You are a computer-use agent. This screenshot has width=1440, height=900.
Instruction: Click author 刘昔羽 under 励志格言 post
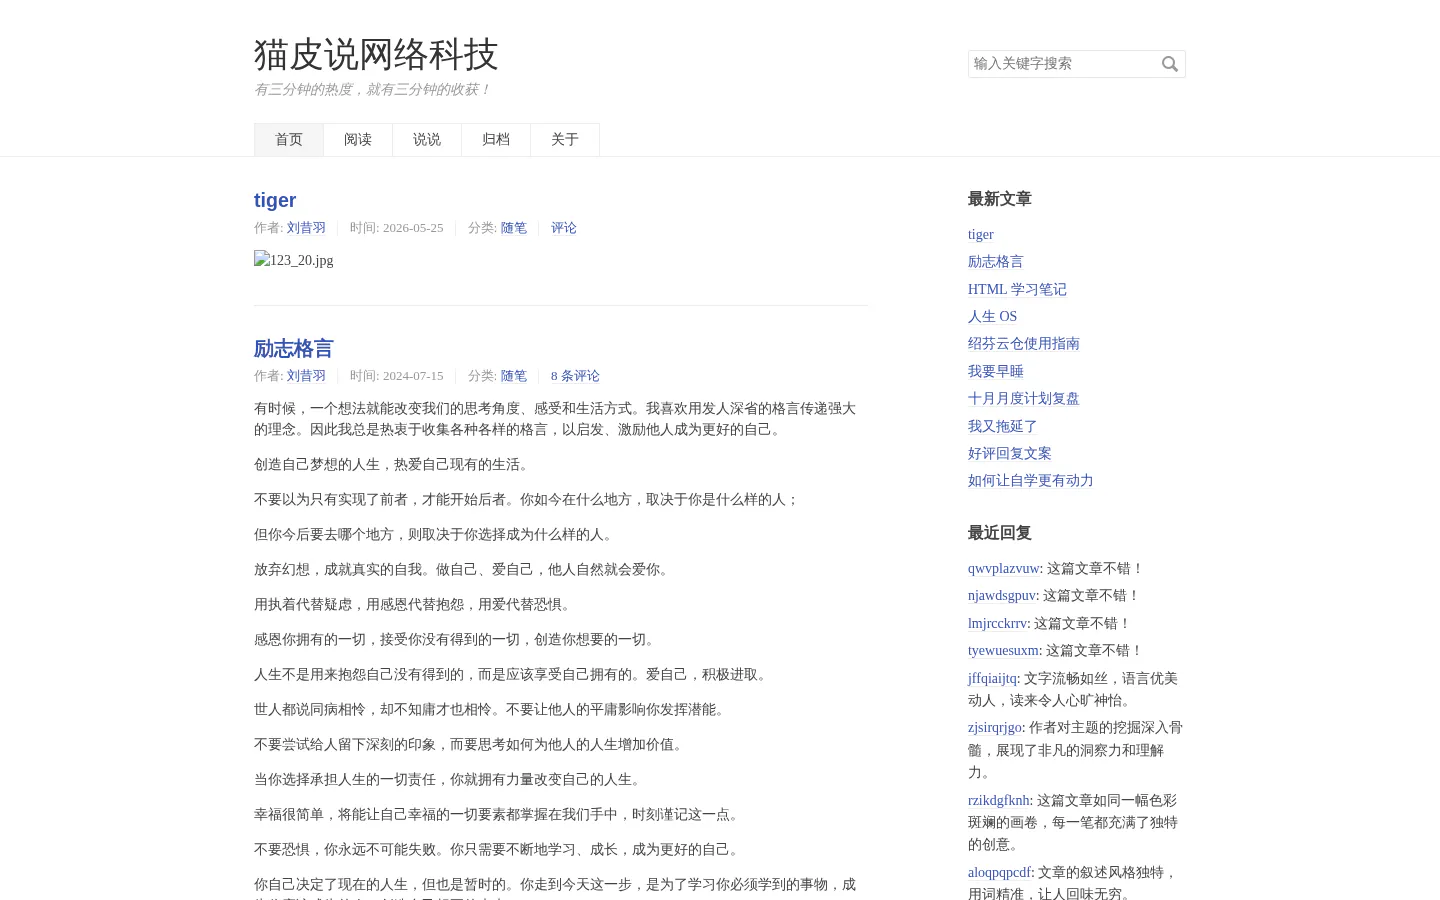[306, 376]
